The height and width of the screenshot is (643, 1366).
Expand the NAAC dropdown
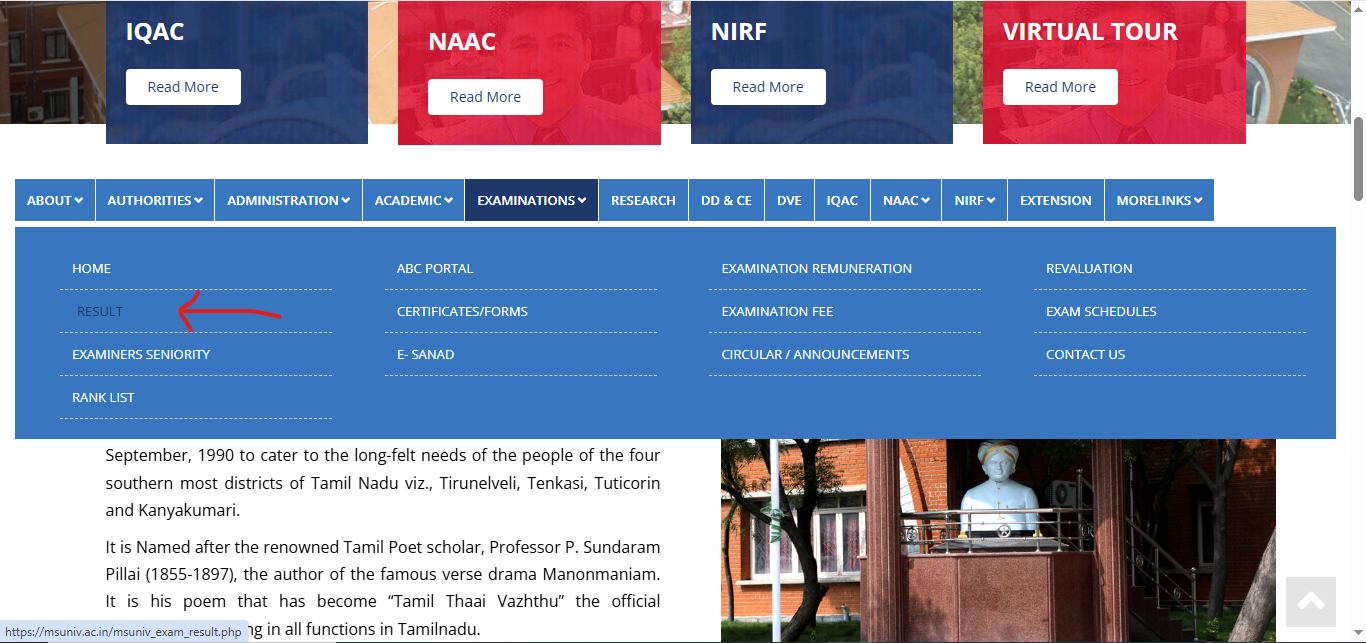coord(905,200)
